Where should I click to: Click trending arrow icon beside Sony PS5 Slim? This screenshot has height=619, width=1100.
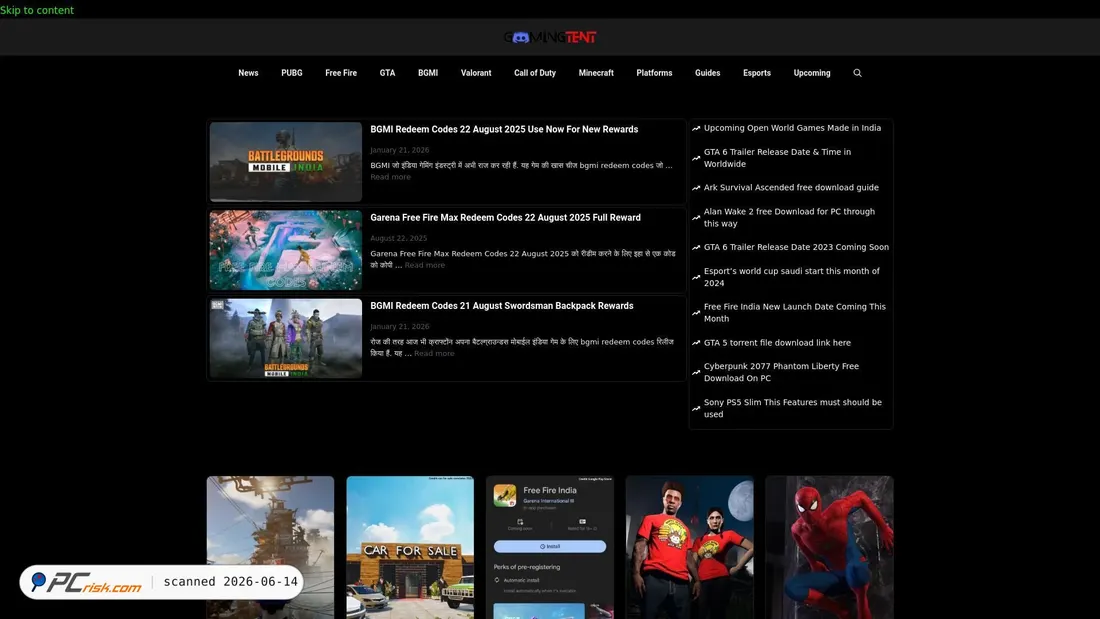click(696, 408)
